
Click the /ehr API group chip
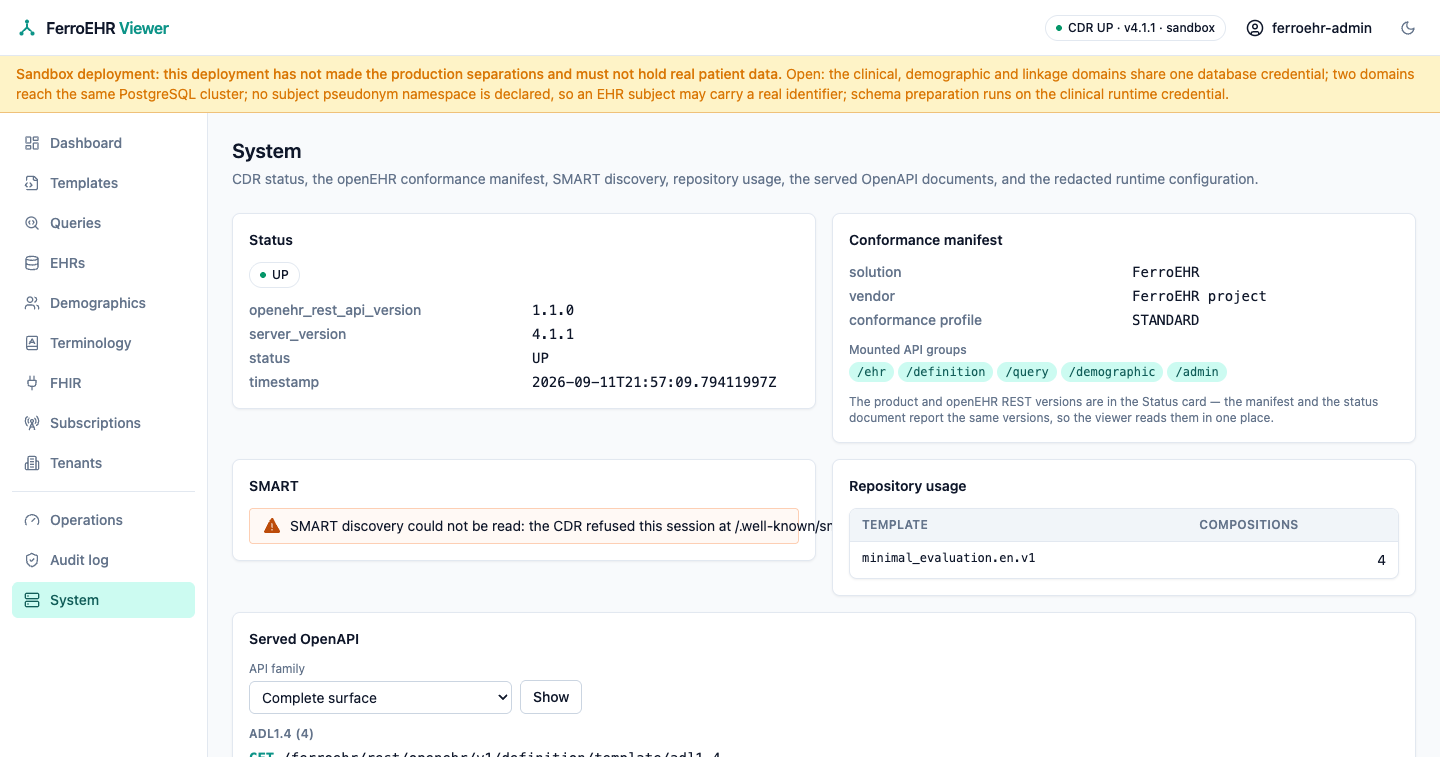click(x=871, y=372)
